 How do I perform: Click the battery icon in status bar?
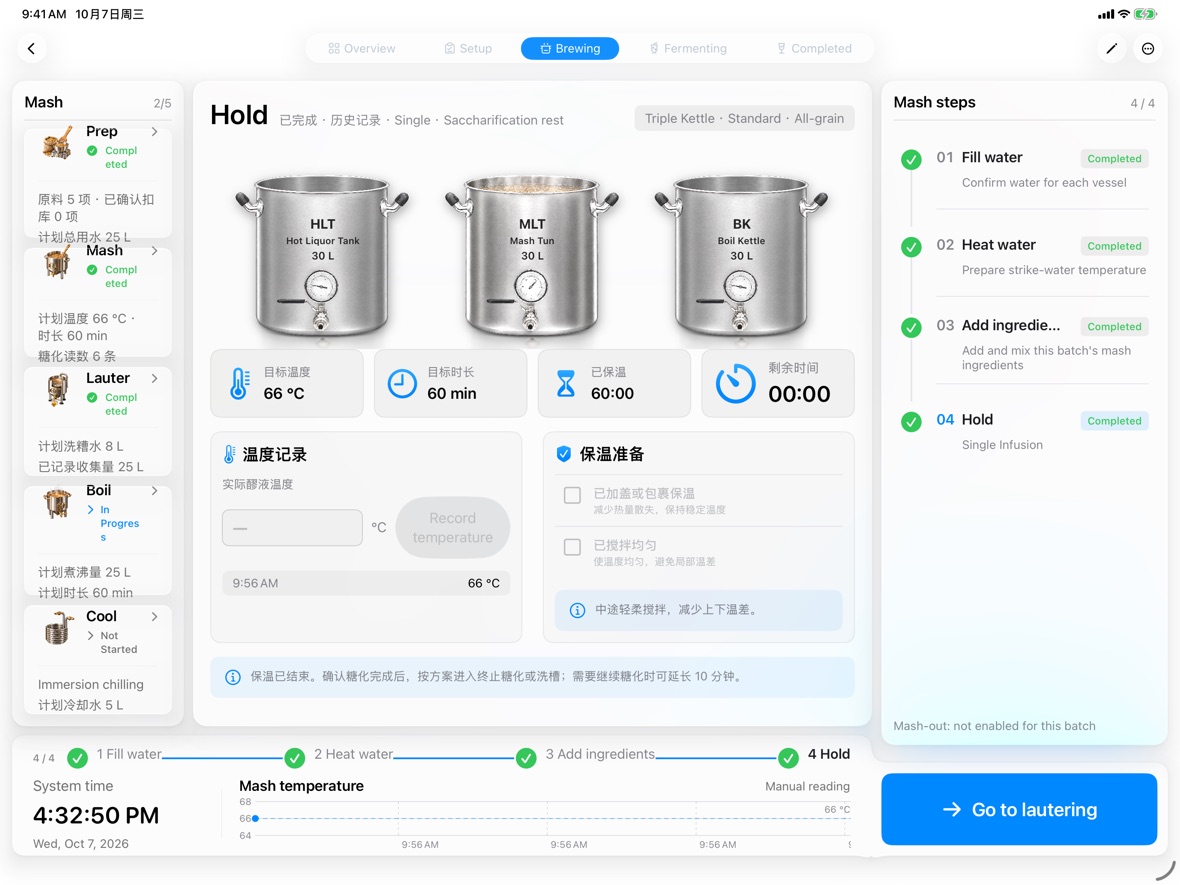point(1145,14)
